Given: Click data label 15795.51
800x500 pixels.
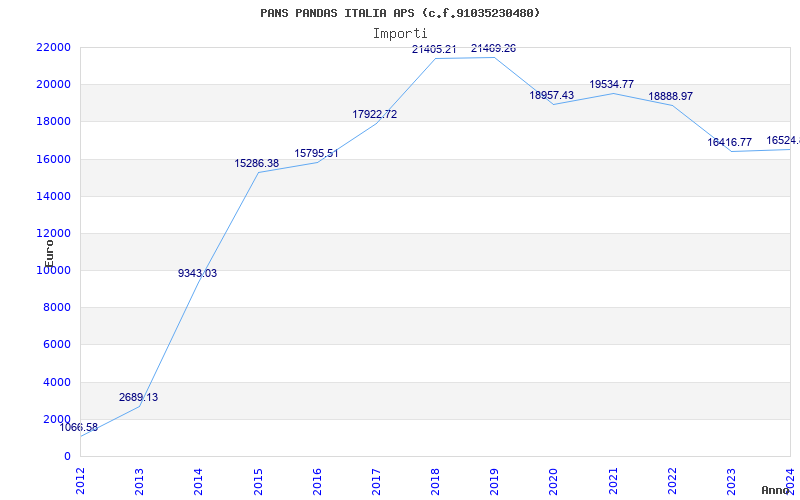Looking at the screenshot, I should [316, 154].
